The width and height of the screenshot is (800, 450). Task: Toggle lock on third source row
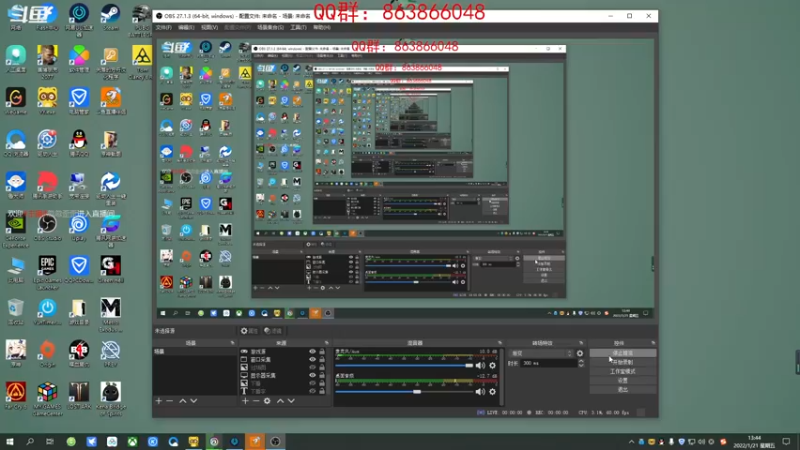(322, 367)
